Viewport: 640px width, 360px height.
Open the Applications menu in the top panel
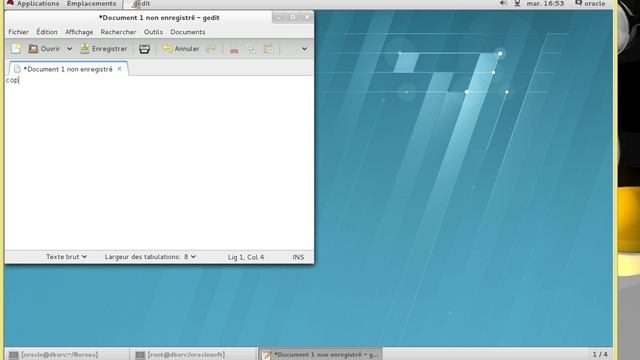[x=33, y=4]
